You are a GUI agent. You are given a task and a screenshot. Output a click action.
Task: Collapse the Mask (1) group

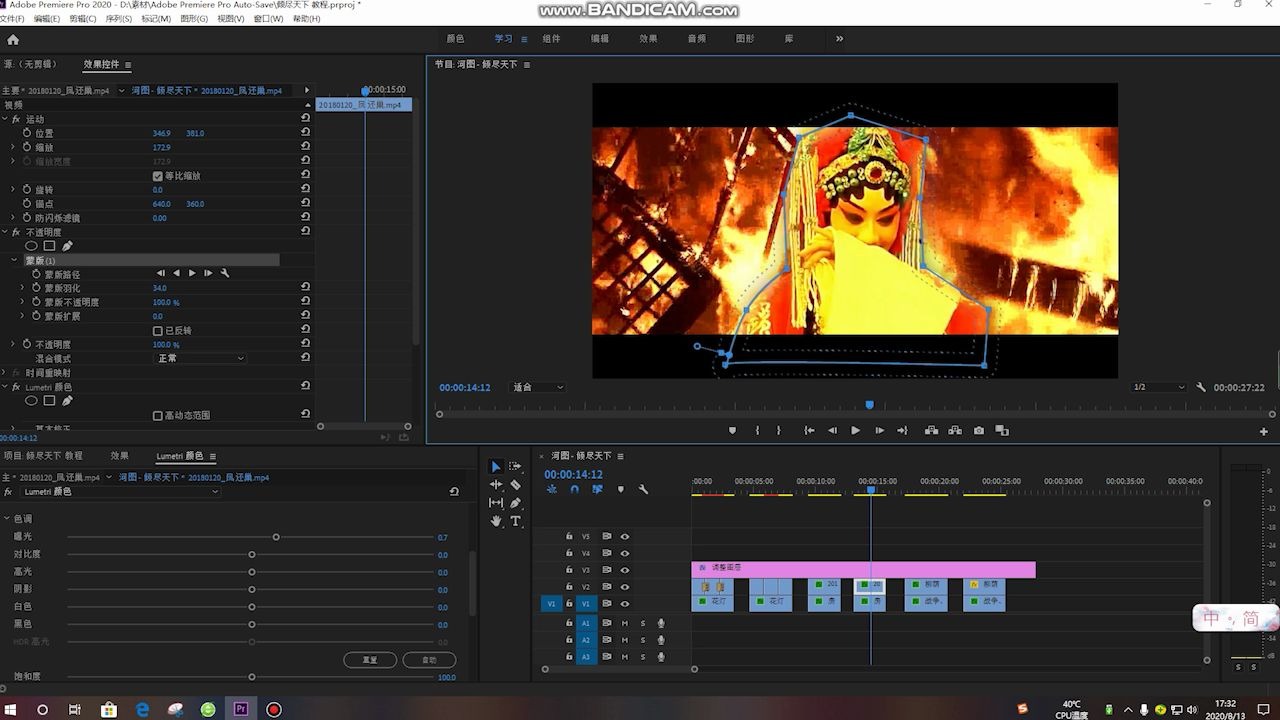pos(13,260)
